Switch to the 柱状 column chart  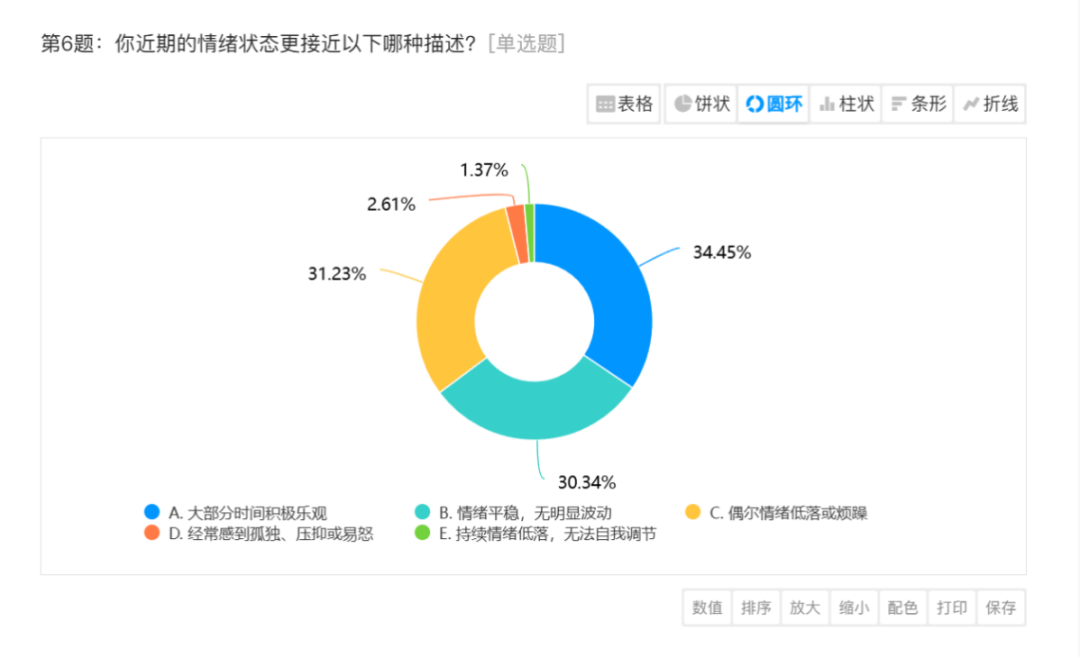846,104
